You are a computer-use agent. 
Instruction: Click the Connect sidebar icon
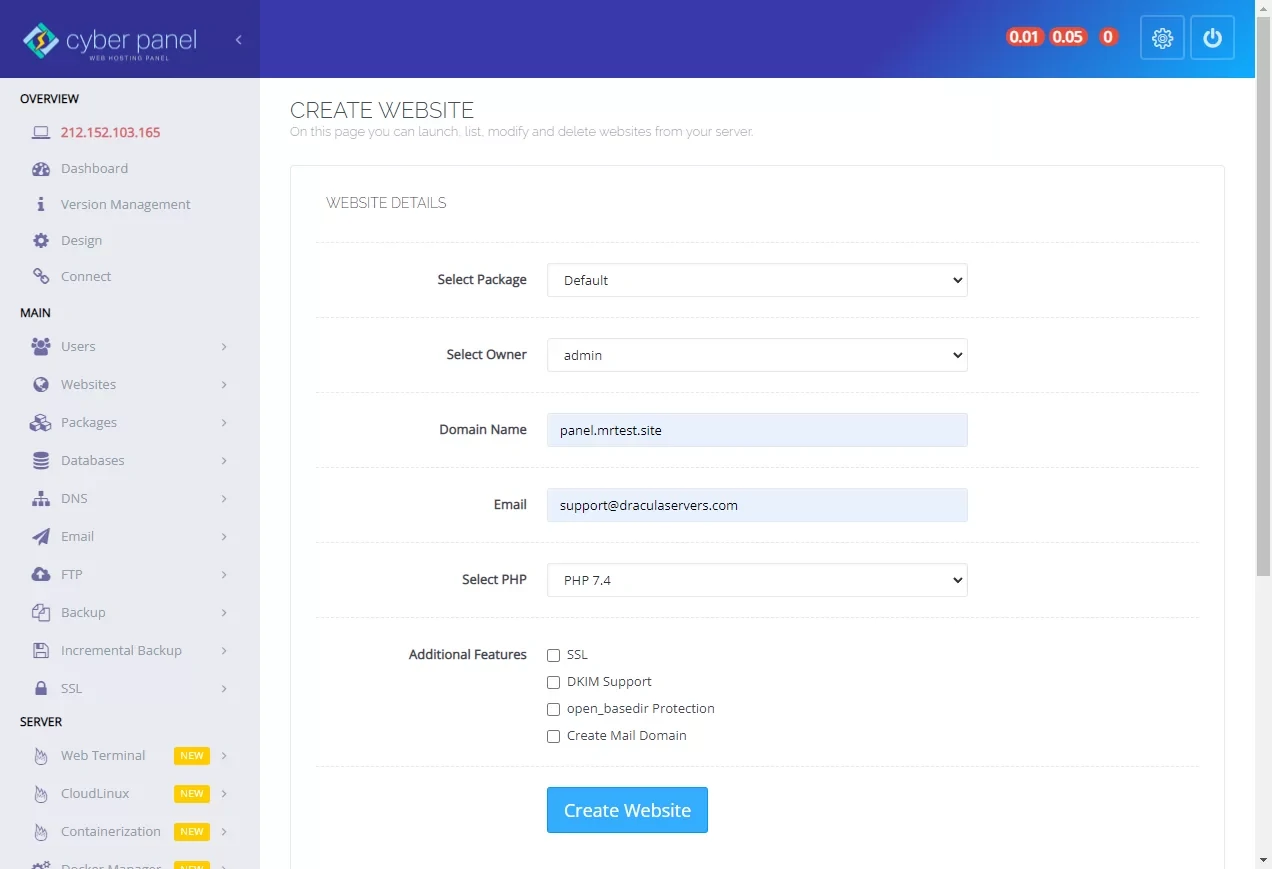pyautogui.click(x=41, y=276)
